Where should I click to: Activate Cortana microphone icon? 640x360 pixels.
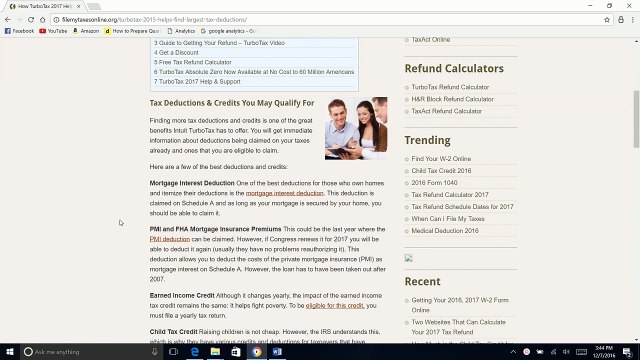coord(155,351)
